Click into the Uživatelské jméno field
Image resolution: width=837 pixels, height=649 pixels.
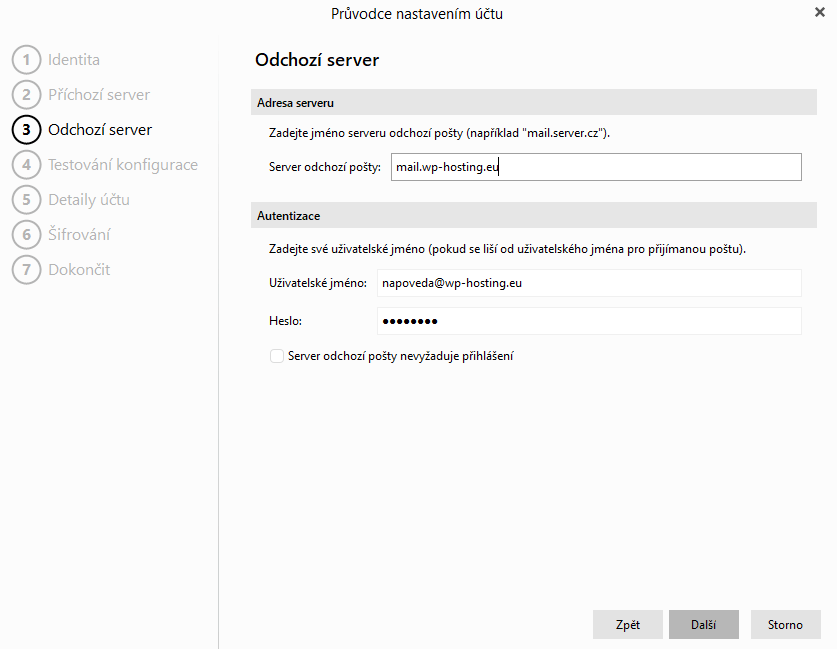[x=589, y=283]
